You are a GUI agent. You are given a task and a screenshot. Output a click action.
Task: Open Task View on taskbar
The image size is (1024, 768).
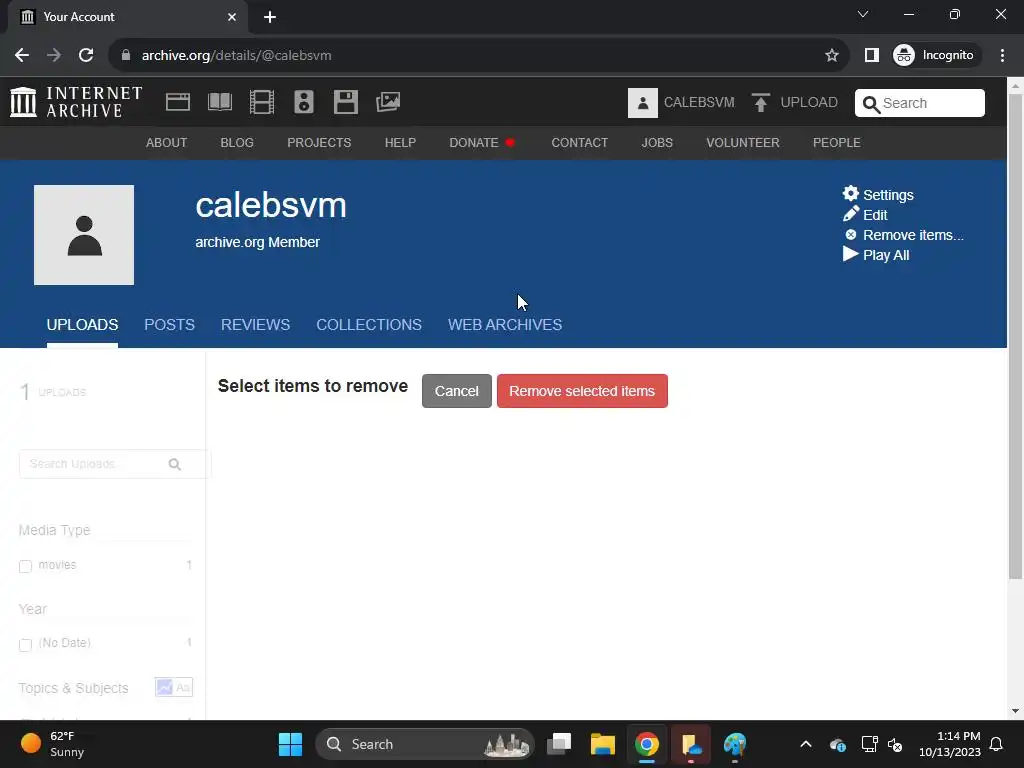(x=559, y=744)
